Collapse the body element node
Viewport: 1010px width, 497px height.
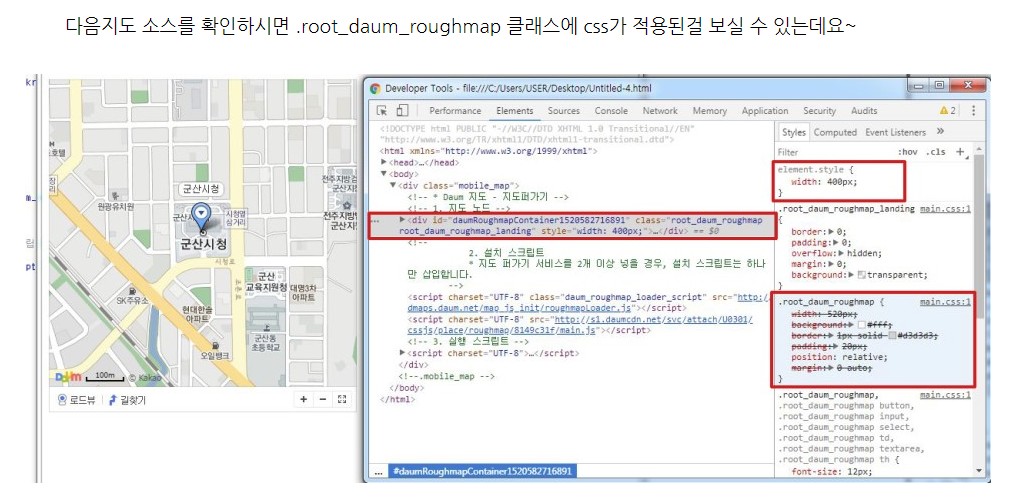pos(385,174)
